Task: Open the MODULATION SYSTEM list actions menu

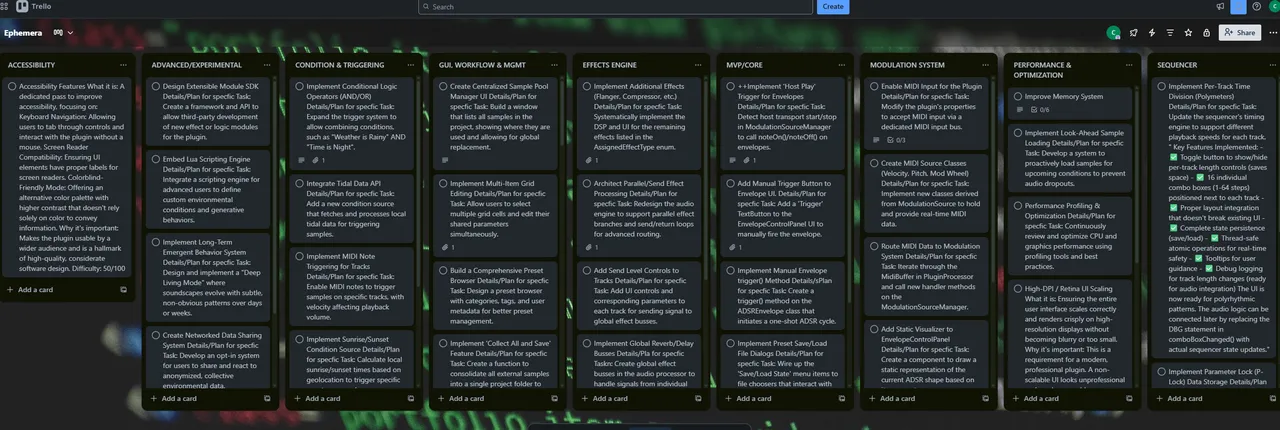Action: tap(986, 65)
